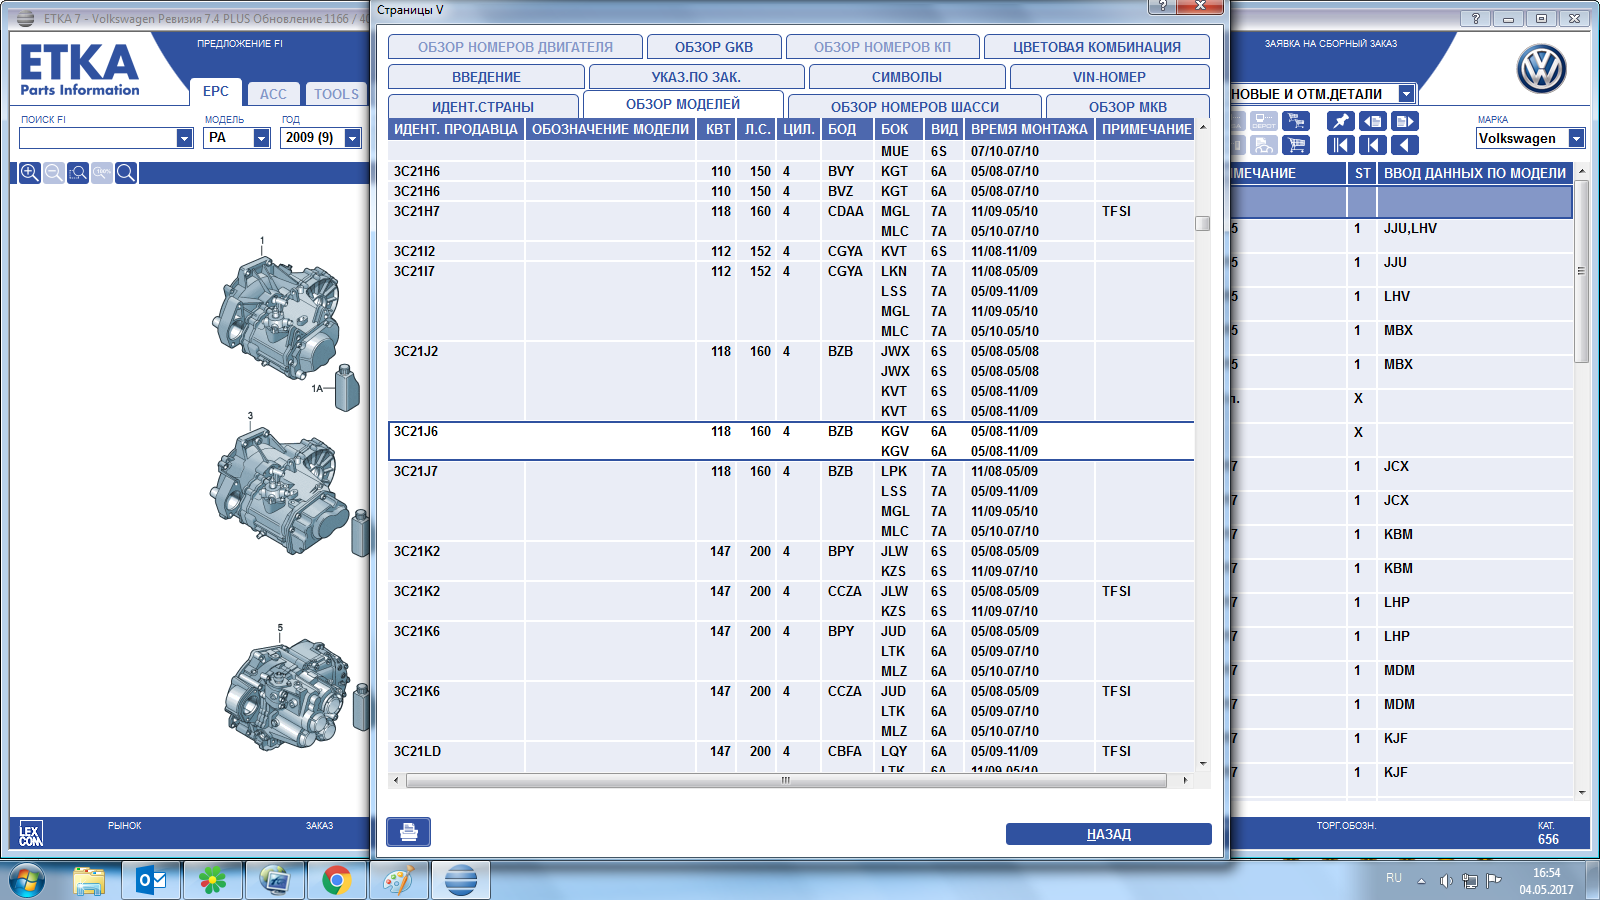Switch to the УКАЗ.ПО ЗАК. tab
1600x900 pixels.
pyautogui.click(x=696, y=77)
